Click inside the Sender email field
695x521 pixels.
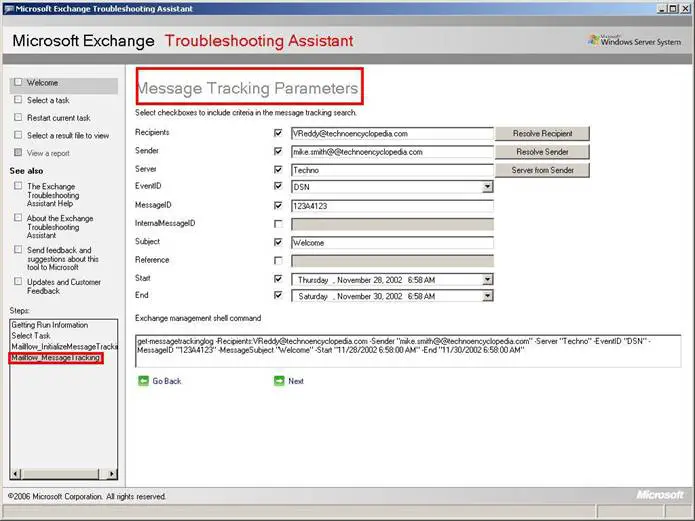tap(392, 152)
